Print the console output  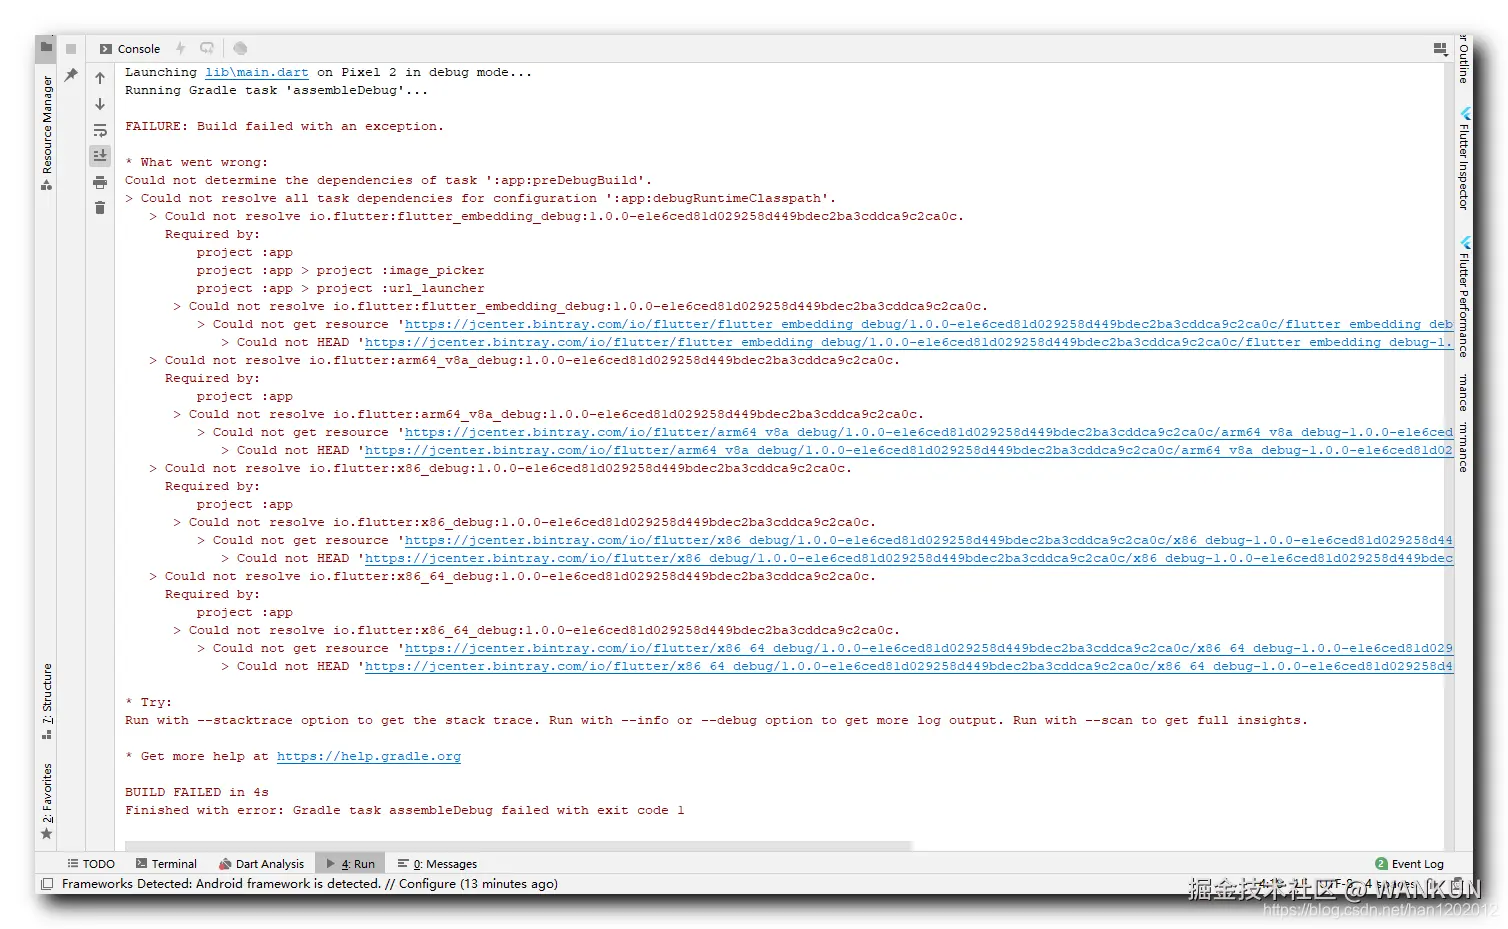(x=100, y=182)
